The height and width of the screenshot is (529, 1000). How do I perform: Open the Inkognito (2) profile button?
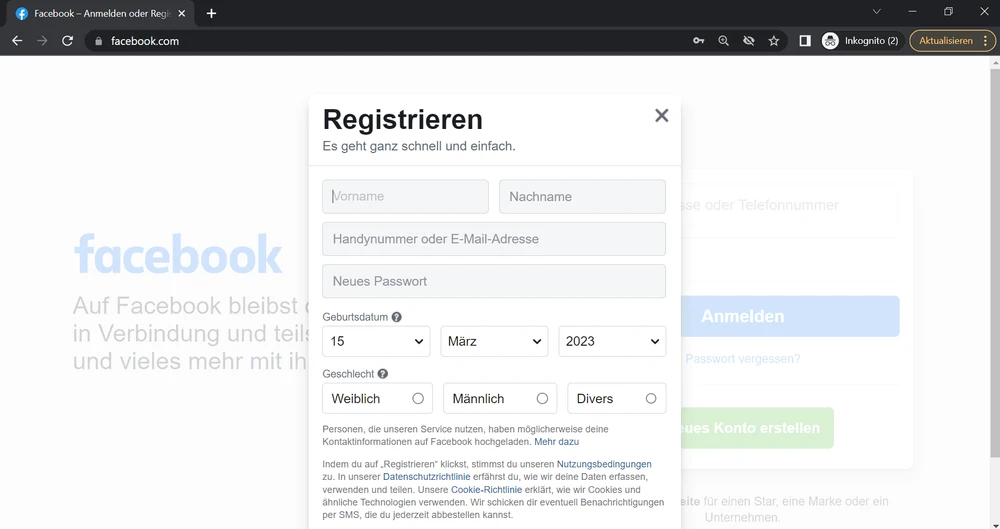[862, 41]
